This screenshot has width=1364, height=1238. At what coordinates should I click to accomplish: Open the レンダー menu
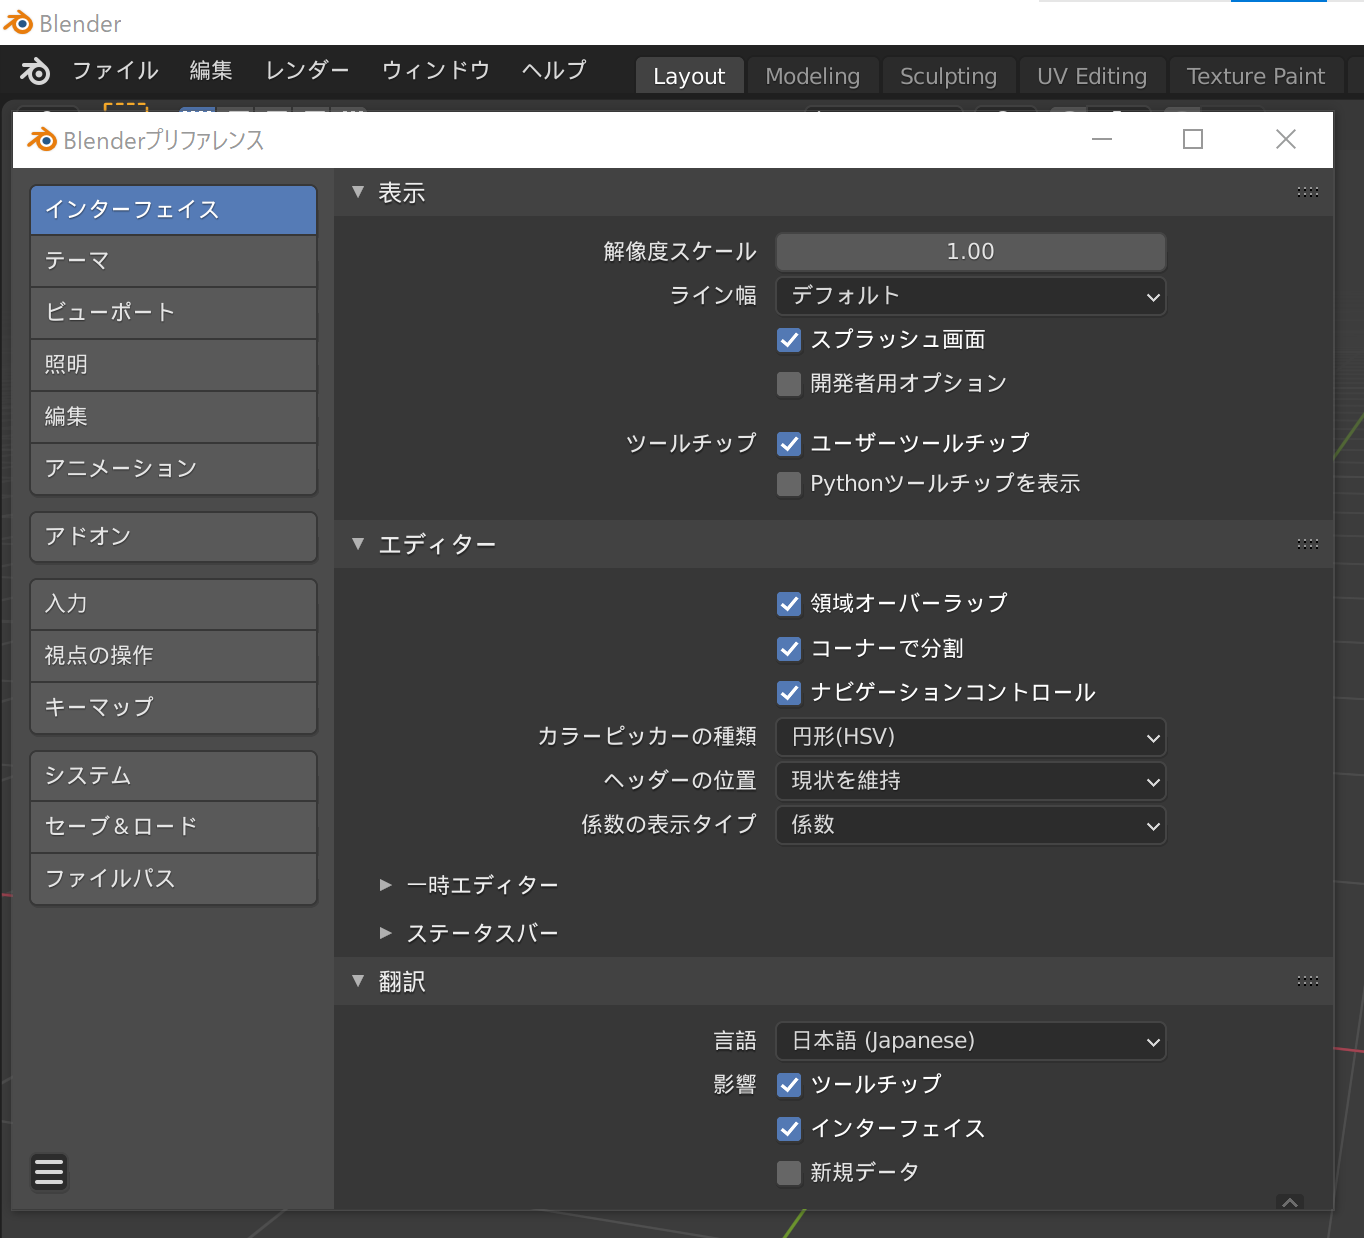point(307,71)
